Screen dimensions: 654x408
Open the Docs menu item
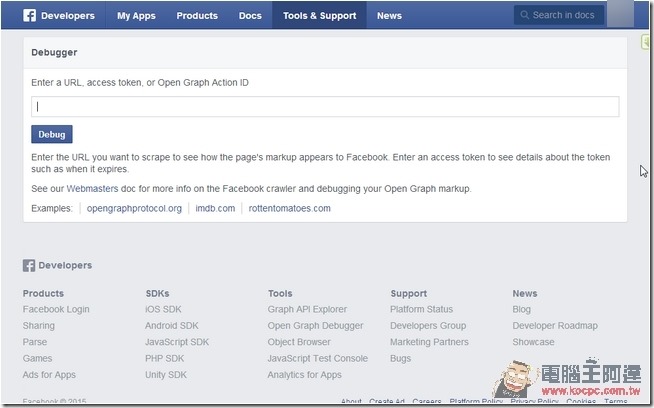250,15
